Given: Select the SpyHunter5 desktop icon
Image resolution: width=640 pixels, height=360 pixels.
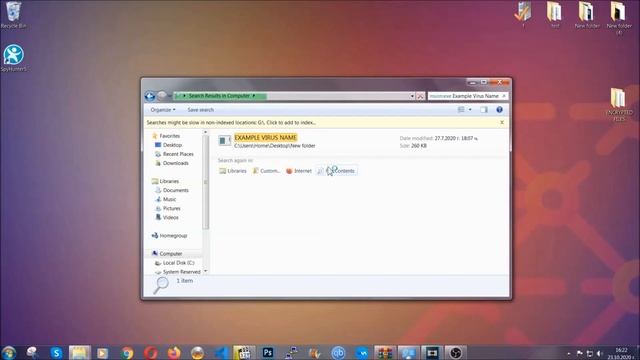Looking at the screenshot, I should coord(13,58).
